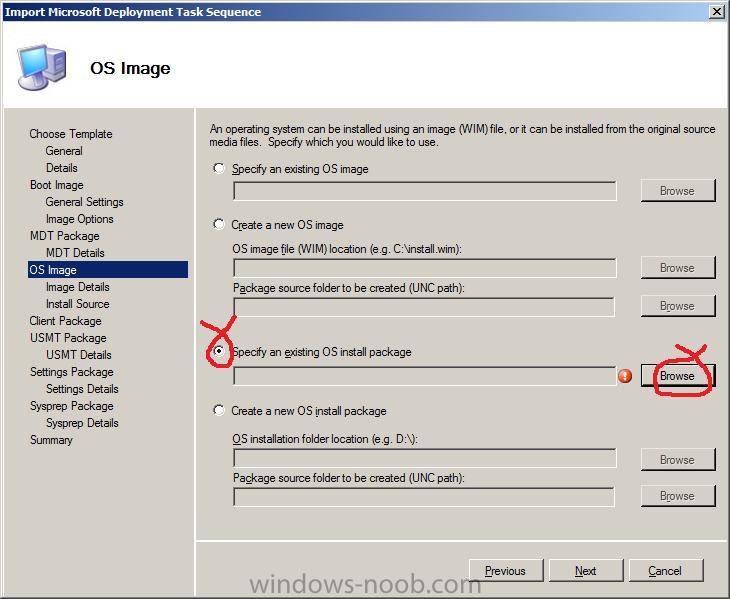The image size is (730, 599).
Task: Select 'Specify an existing OS image' radio
Action: click(x=219, y=168)
